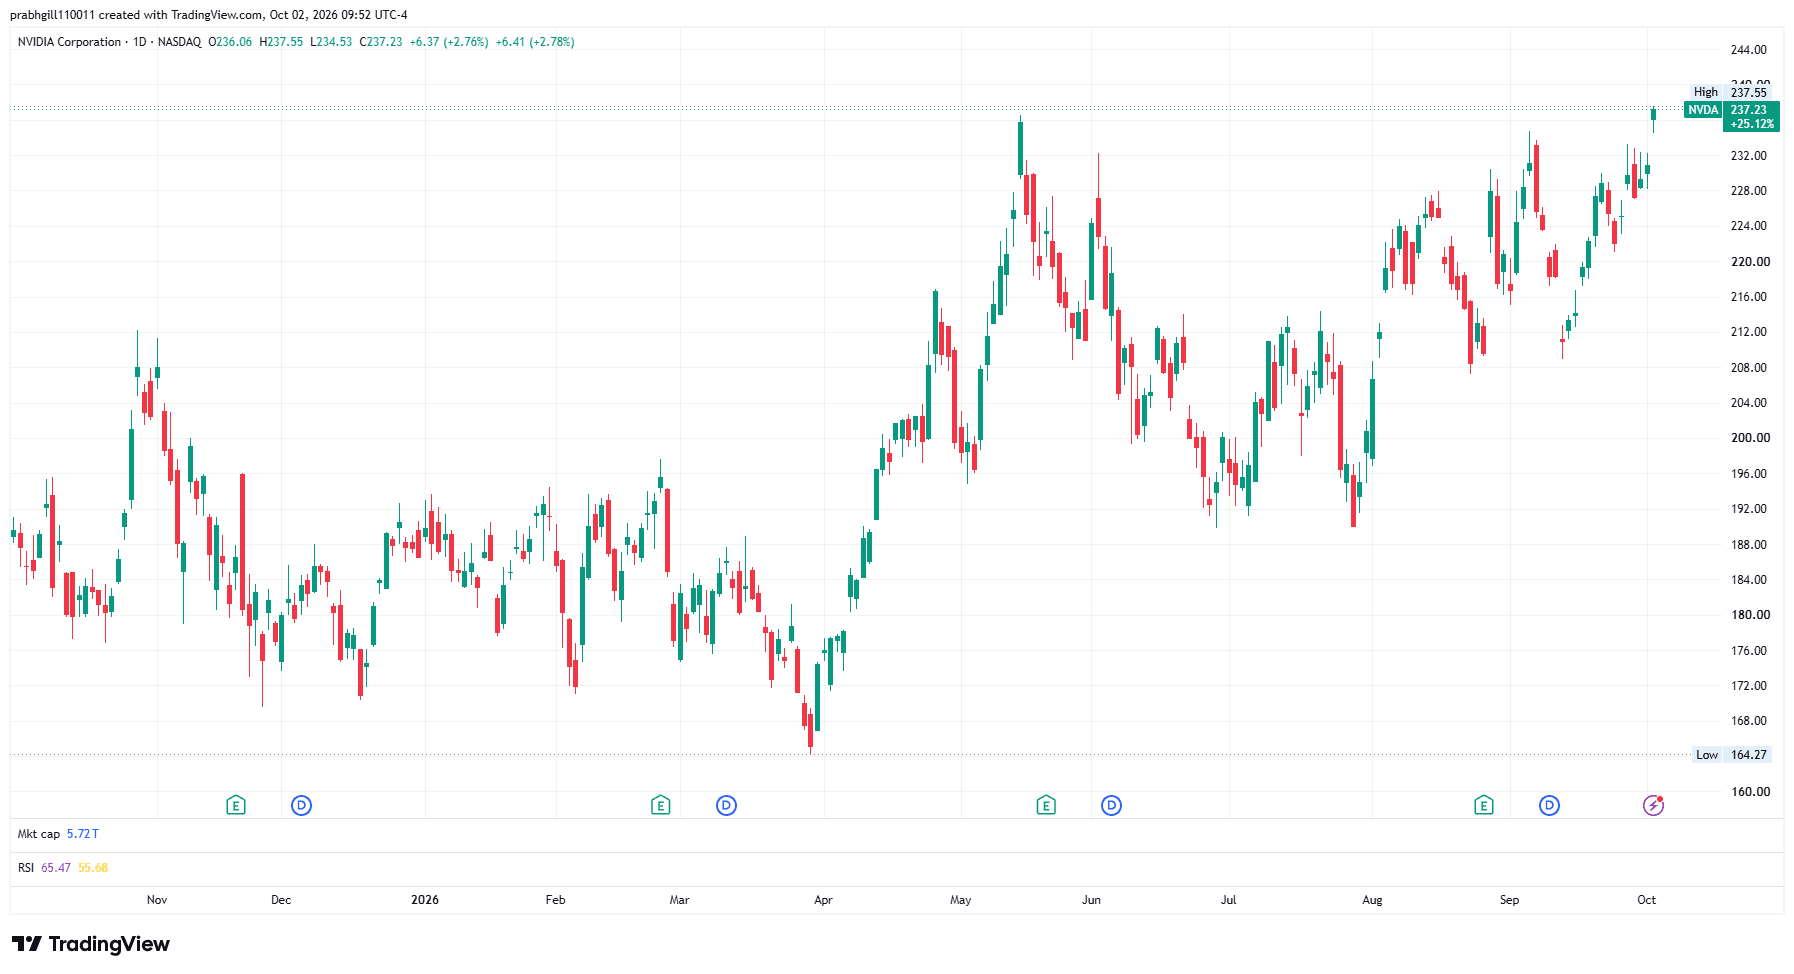Click the 160.00 price axis label

click(1750, 792)
